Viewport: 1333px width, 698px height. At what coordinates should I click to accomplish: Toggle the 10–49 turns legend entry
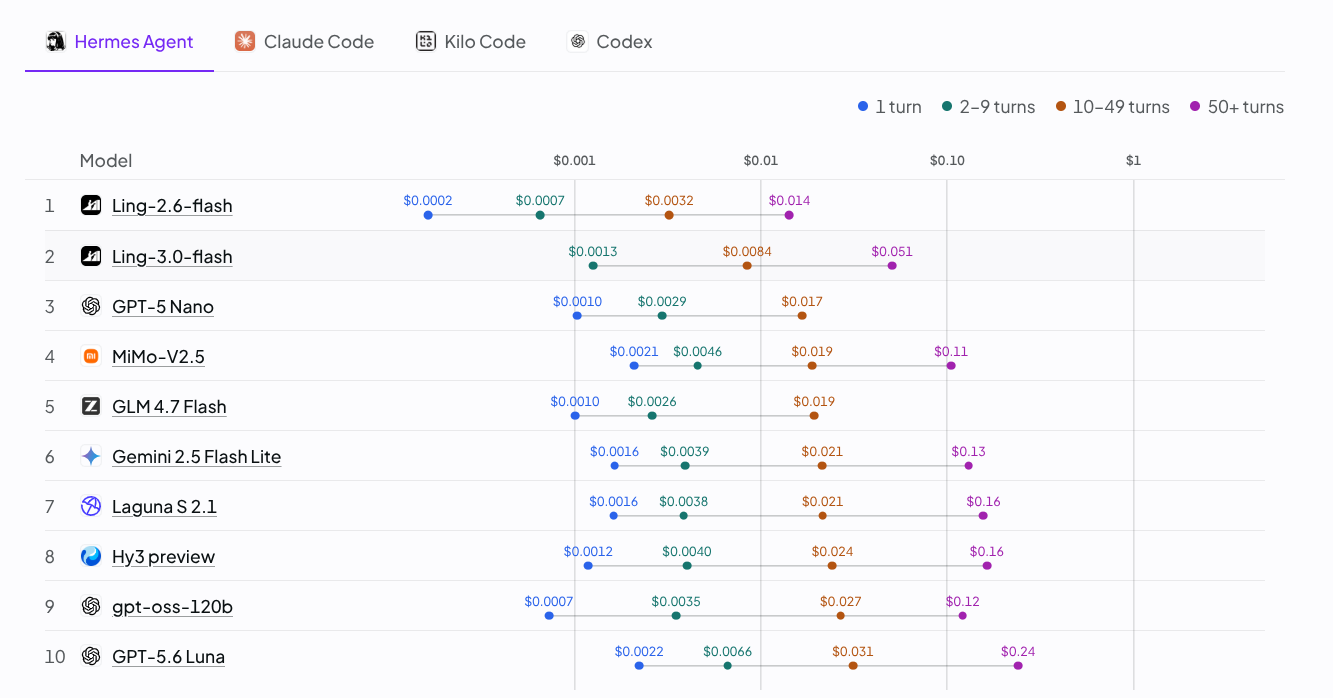[x=1112, y=107]
